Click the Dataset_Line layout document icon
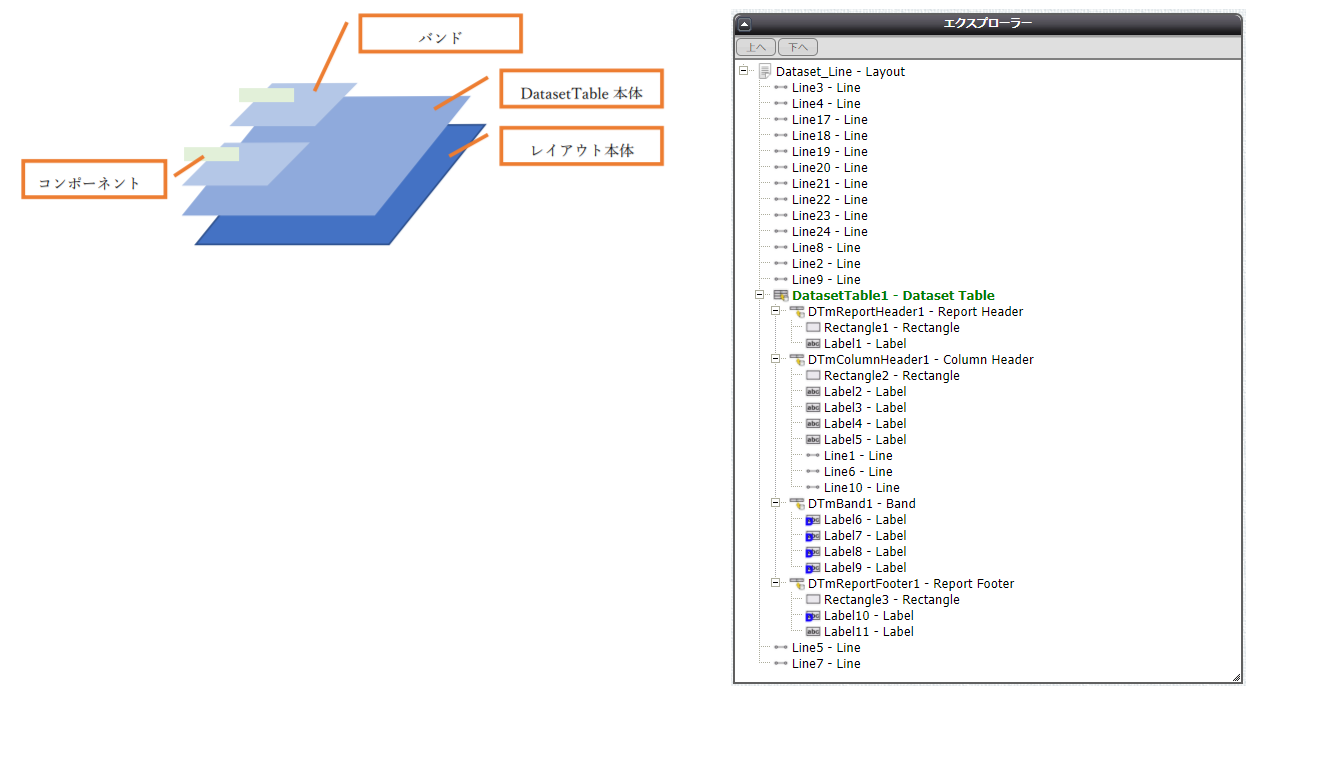The image size is (1332, 780). point(765,72)
